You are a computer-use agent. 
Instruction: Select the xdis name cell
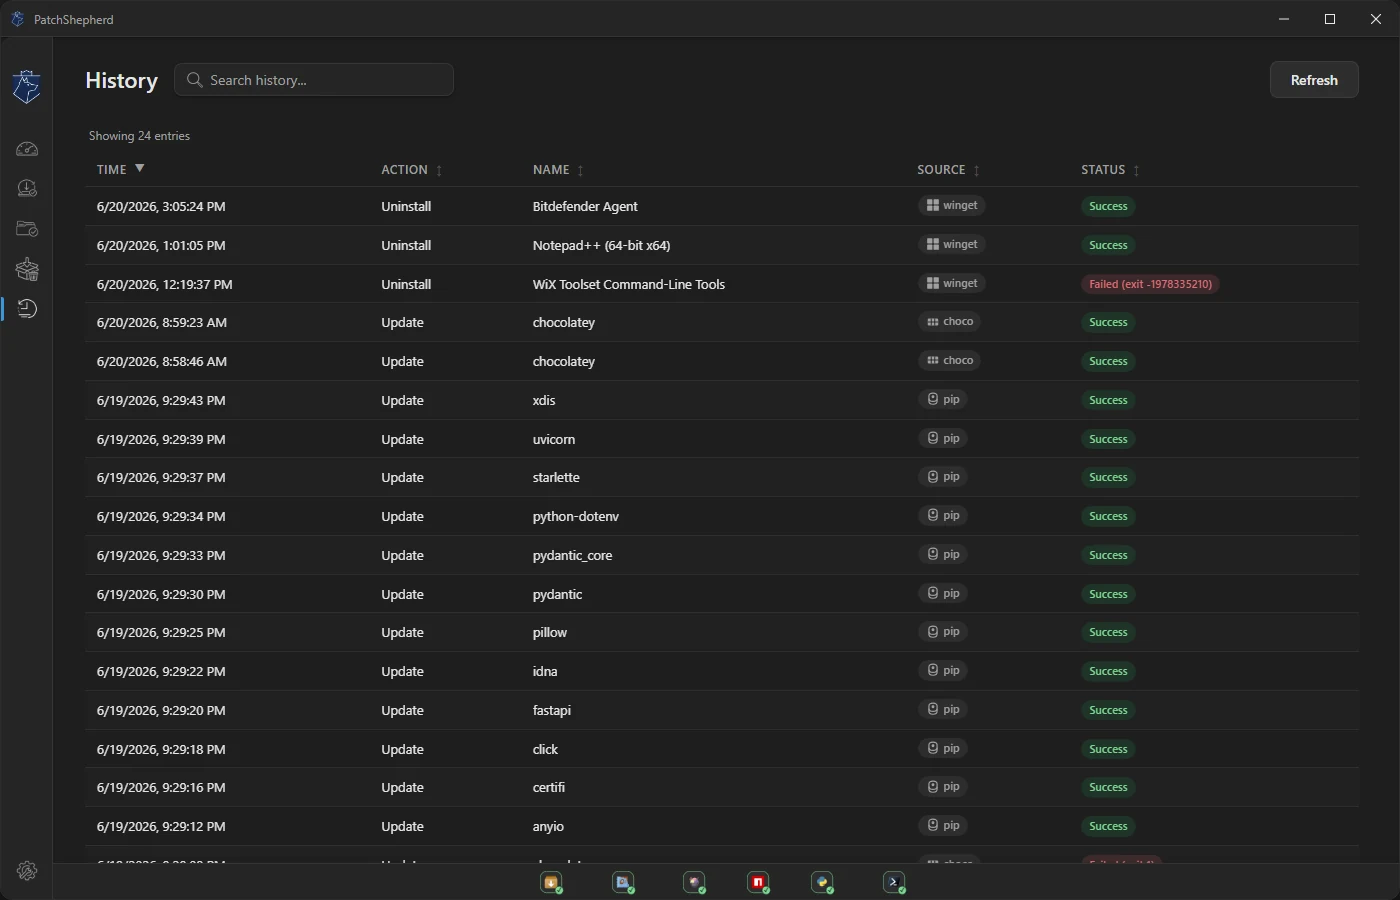[x=544, y=400]
